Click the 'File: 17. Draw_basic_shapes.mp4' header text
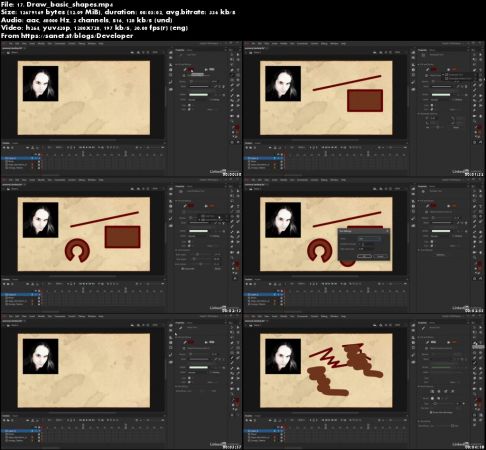The height and width of the screenshot is (450, 486). (57, 5)
